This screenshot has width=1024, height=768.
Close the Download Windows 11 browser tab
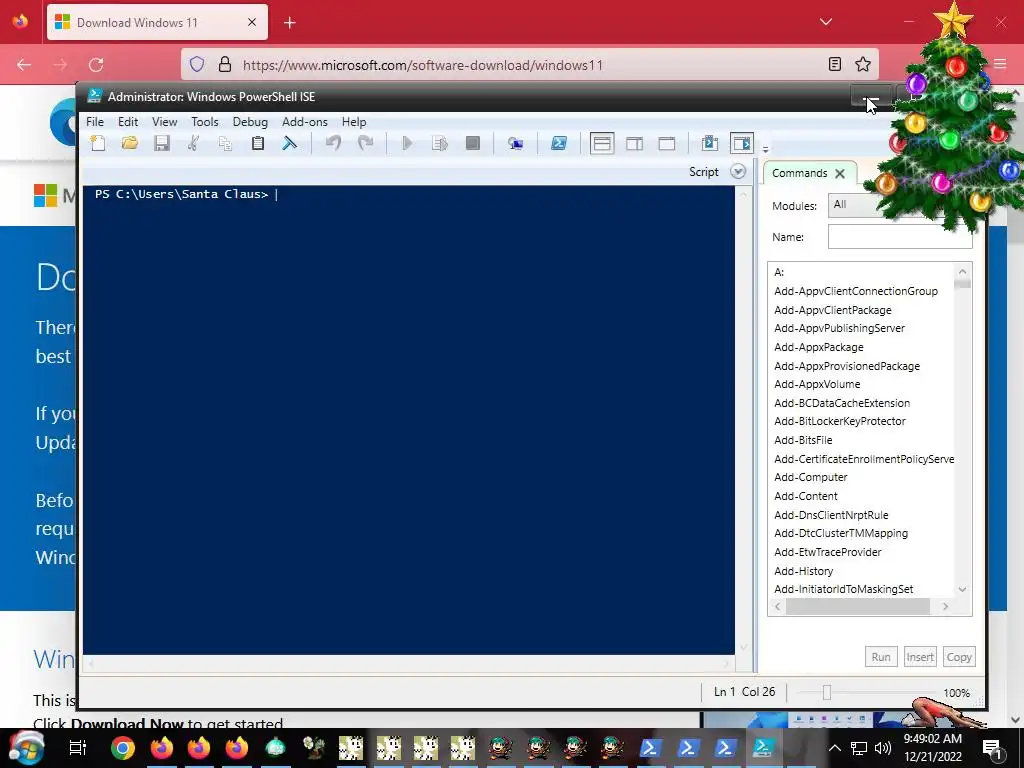[x=252, y=22]
